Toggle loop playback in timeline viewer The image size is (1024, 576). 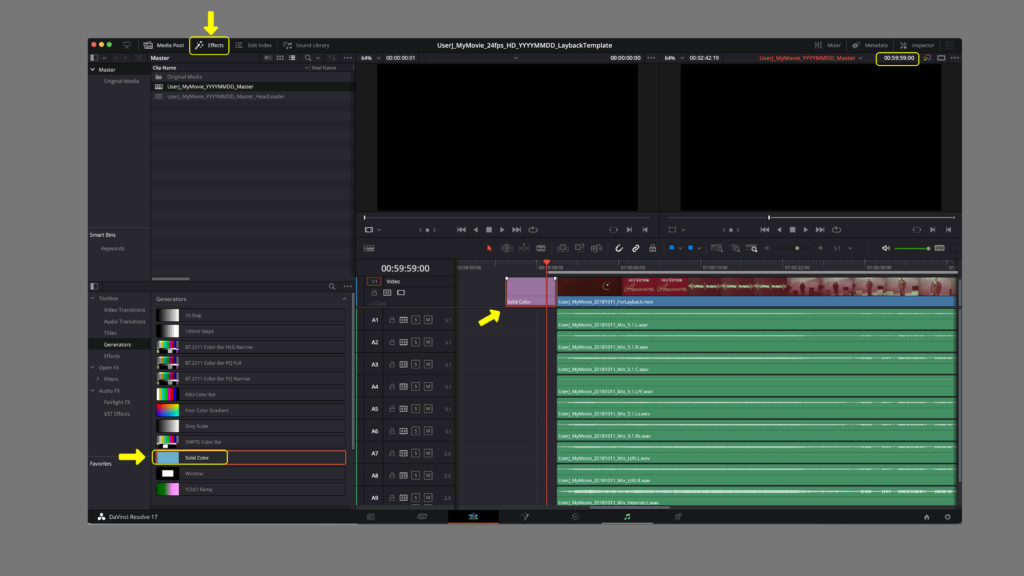click(x=837, y=230)
